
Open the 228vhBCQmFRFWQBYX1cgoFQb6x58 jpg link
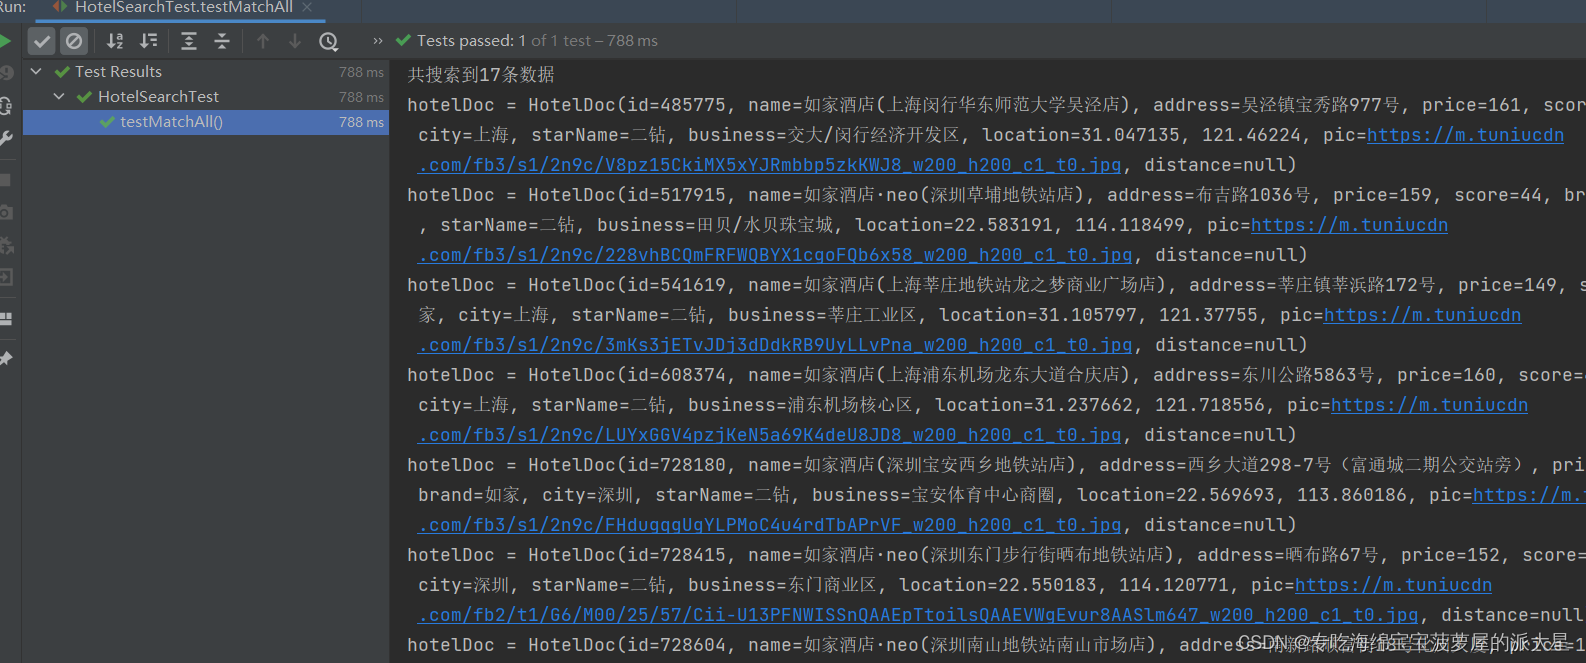tap(776, 255)
